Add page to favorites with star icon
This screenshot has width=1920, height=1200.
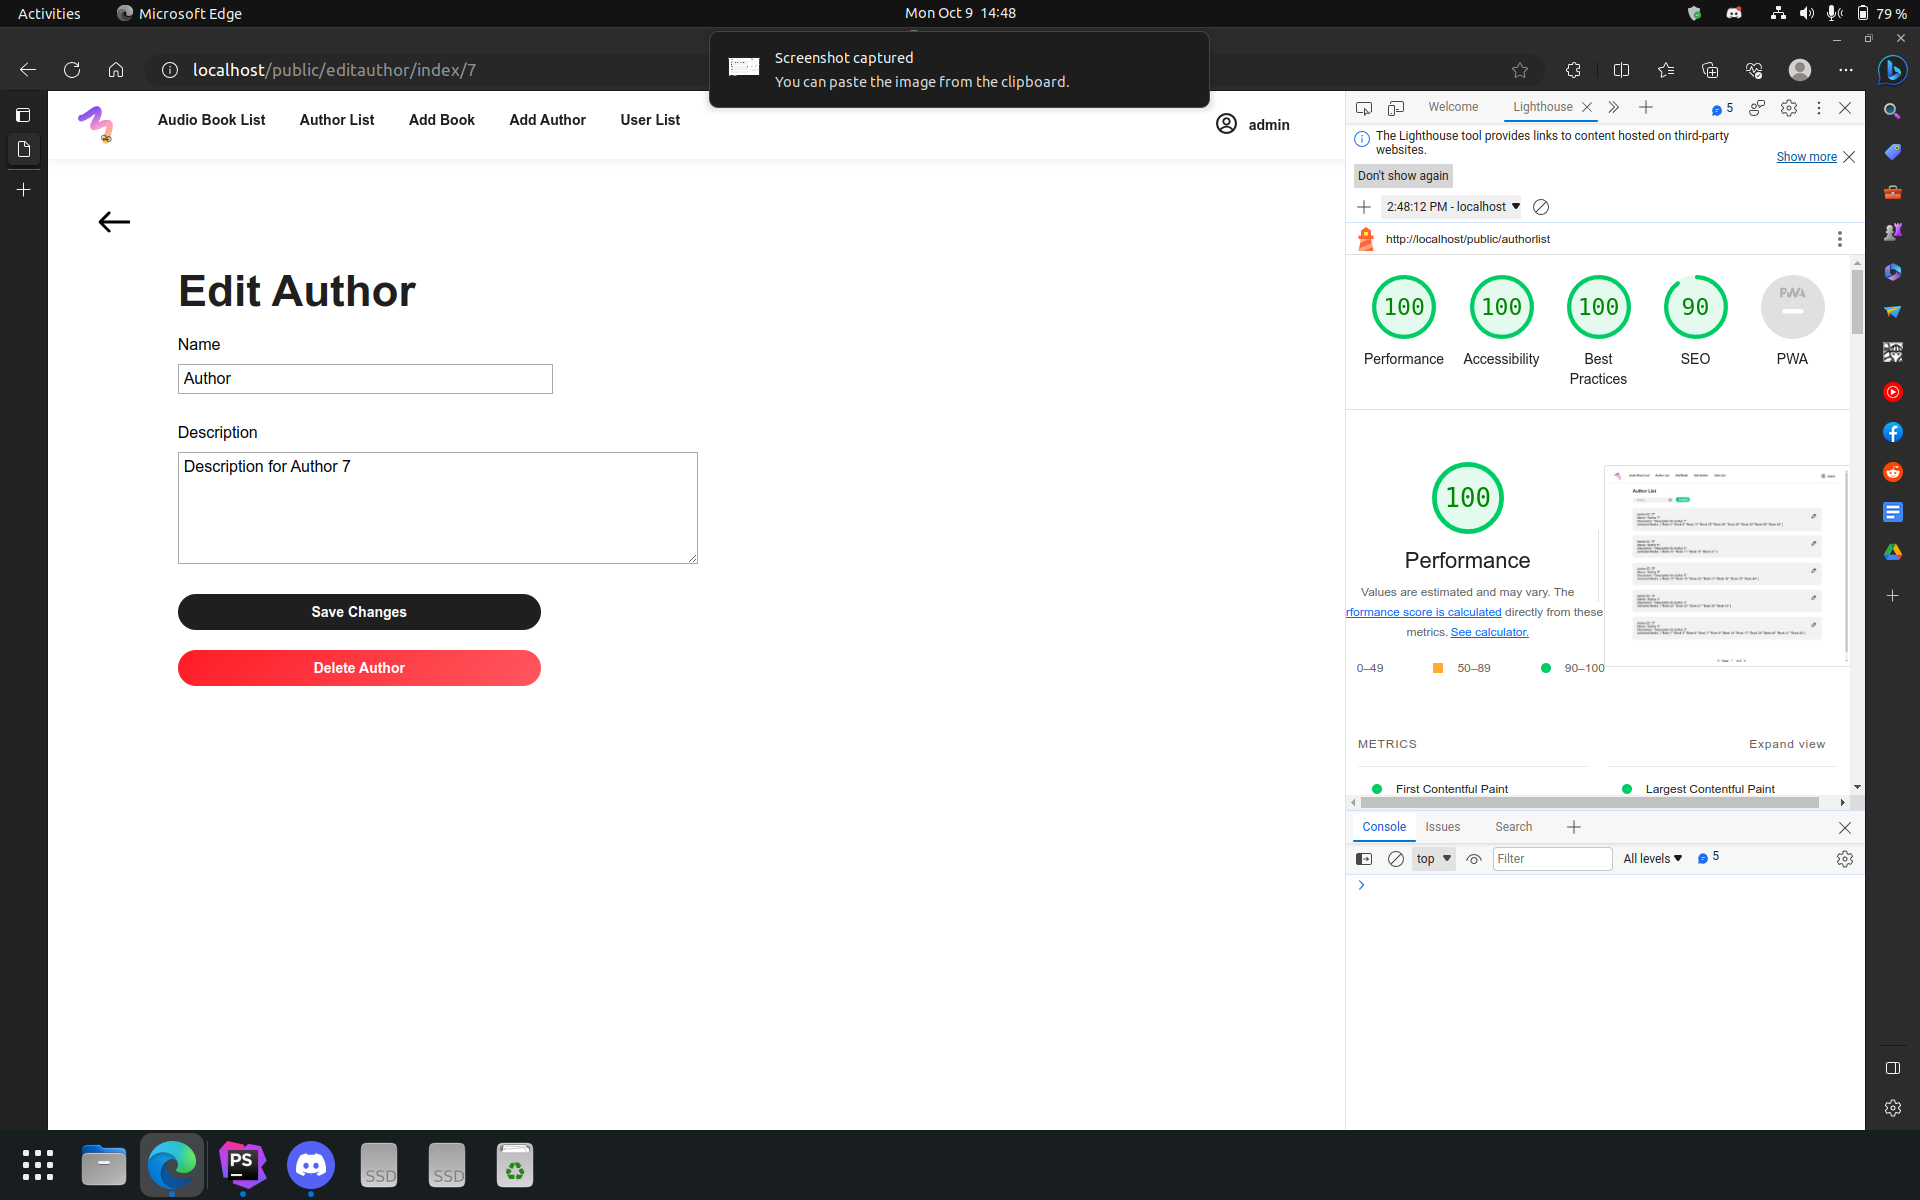click(x=1520, y=70)
